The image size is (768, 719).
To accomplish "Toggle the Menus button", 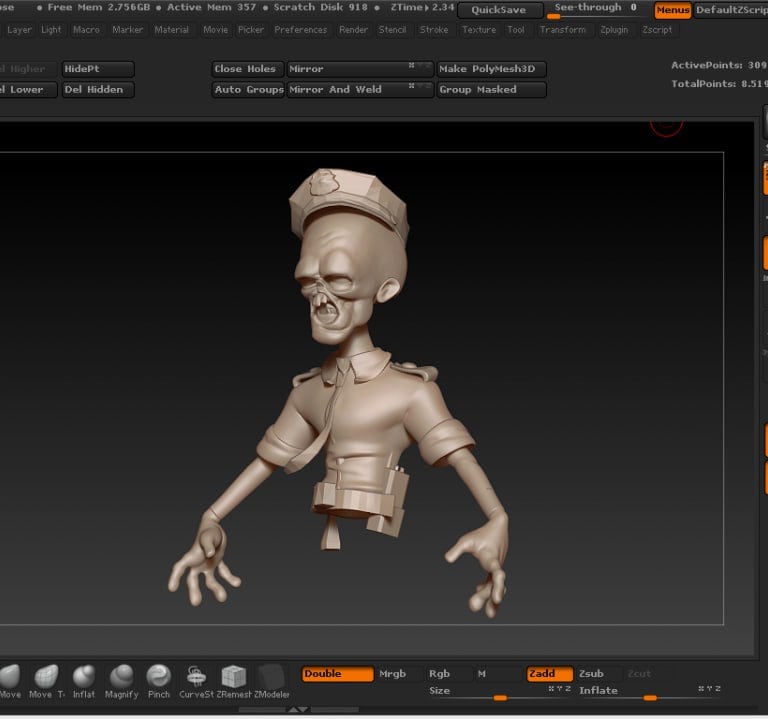I will pos(672,10).
